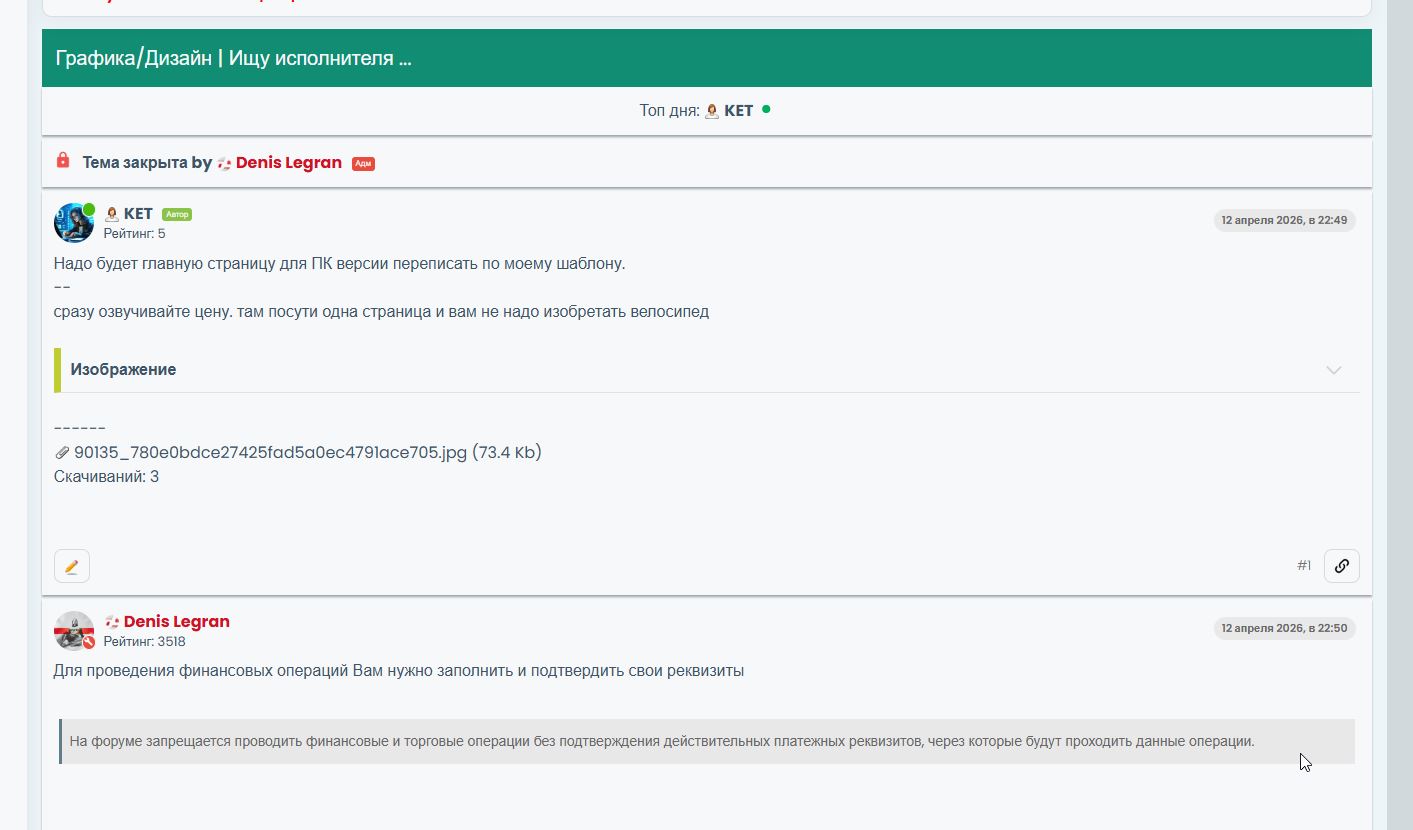Expand the Изображение spoiler with the chevron arrow
The image size is (1413, 830).
coord(1333,370)
